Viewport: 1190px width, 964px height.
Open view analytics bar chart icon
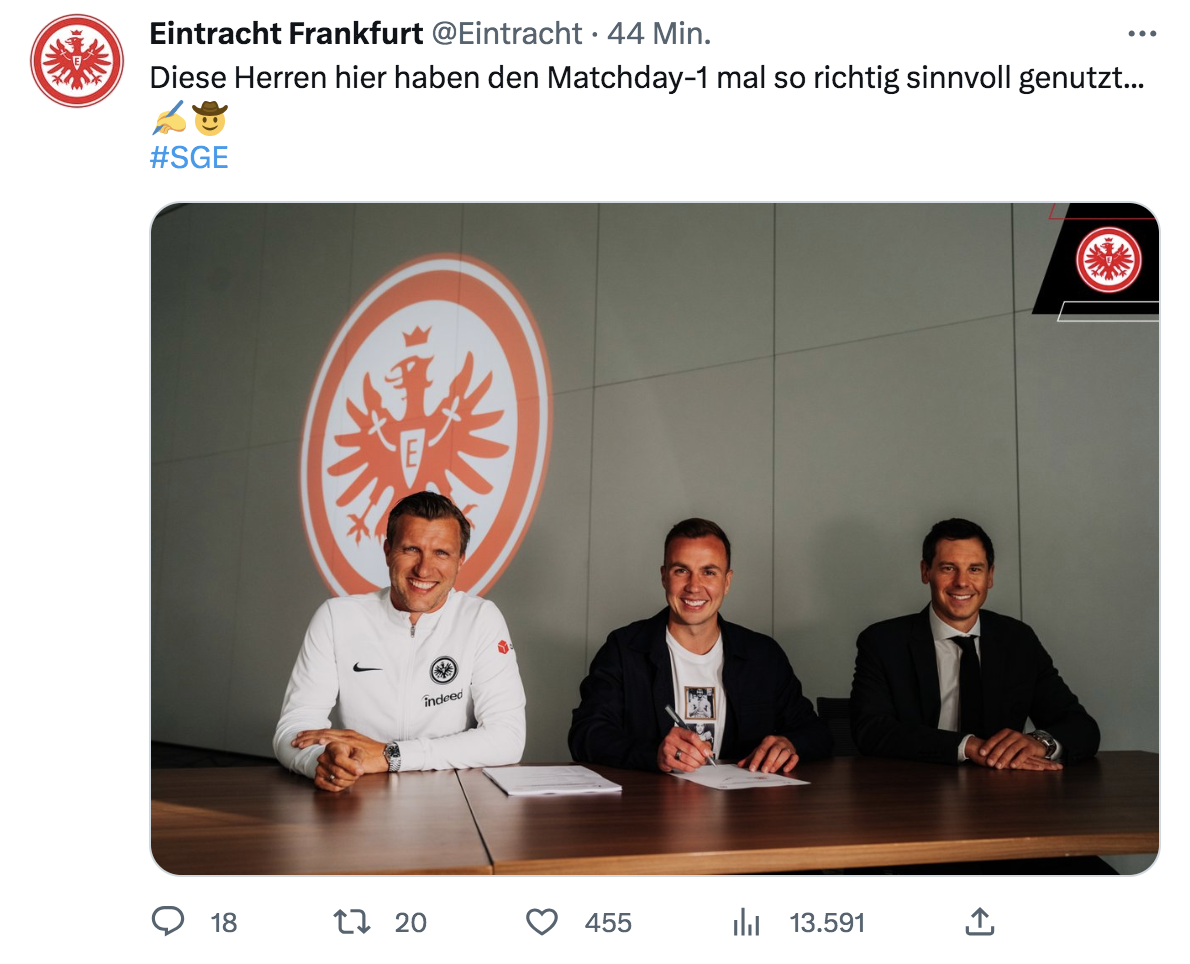pos(746,921)
